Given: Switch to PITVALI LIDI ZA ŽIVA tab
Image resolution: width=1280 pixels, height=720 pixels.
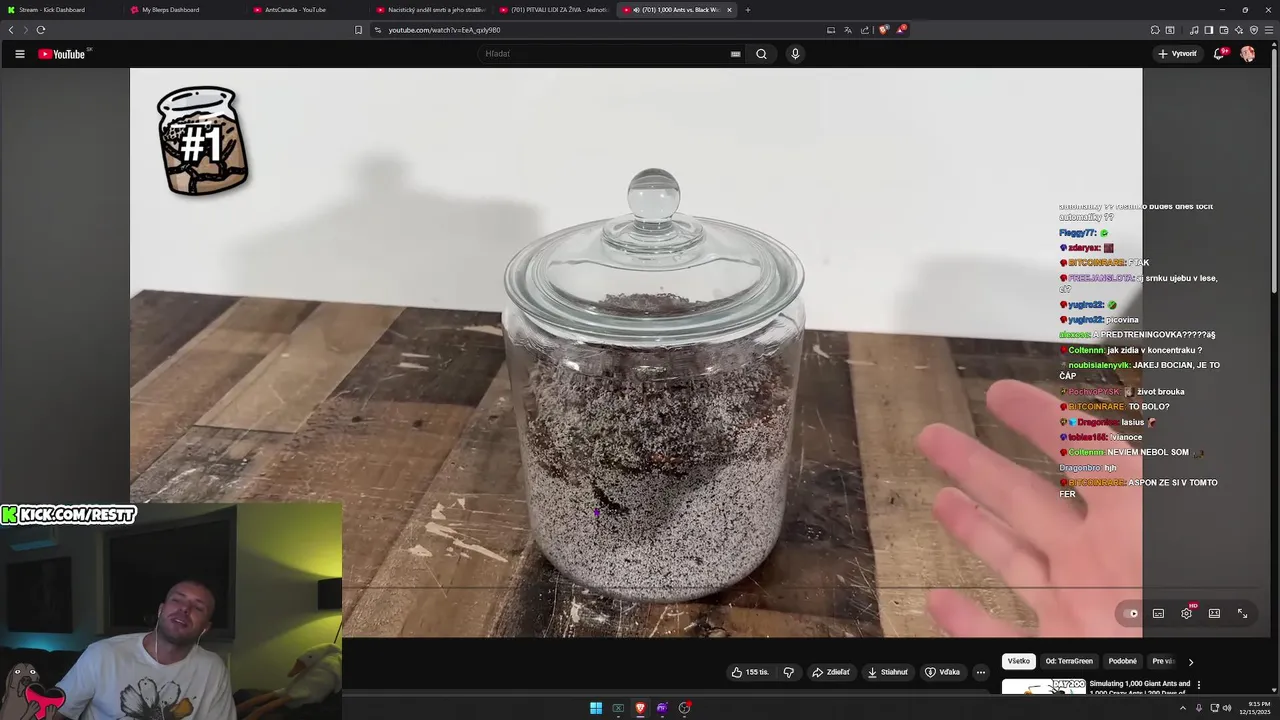Looking at the screenshot, I should pos(552,10).
